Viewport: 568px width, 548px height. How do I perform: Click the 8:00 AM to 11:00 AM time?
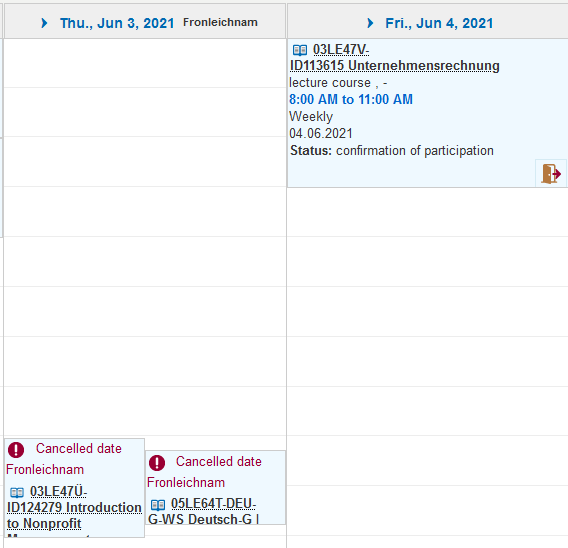(351, 99)
